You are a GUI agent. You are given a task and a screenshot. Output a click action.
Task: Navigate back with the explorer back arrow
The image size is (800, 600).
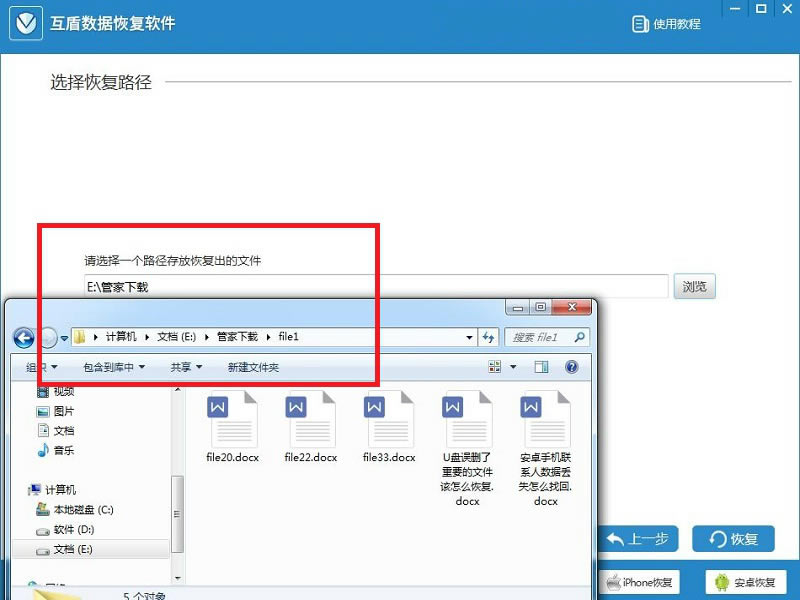pos(22,337)
